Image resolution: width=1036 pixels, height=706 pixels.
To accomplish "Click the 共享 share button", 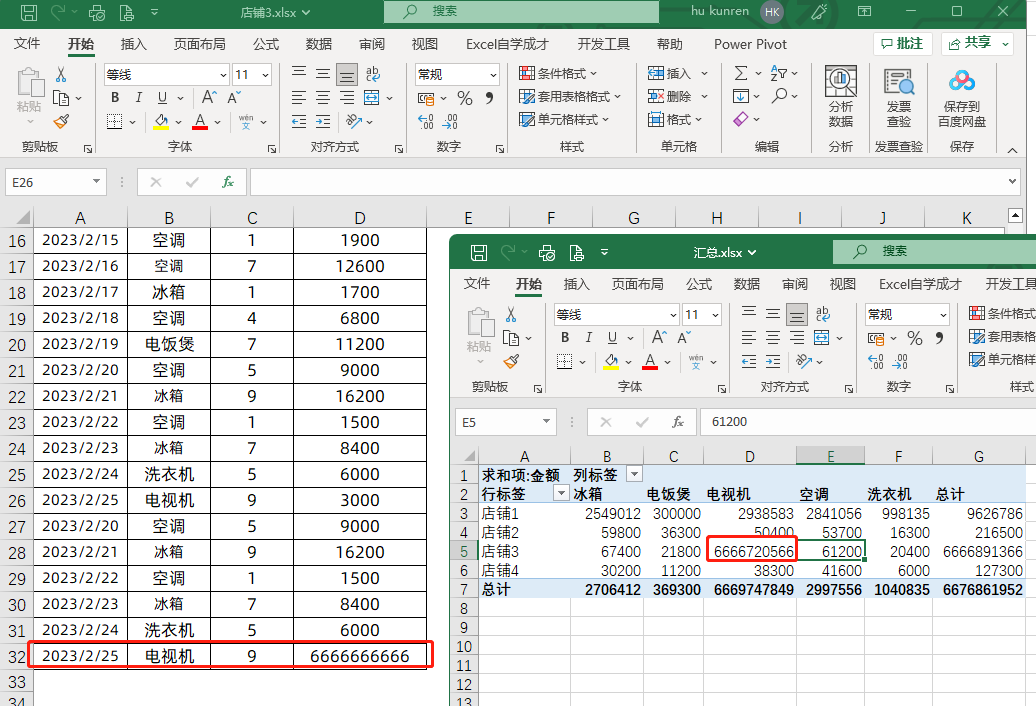I will (x=978, y=43).
